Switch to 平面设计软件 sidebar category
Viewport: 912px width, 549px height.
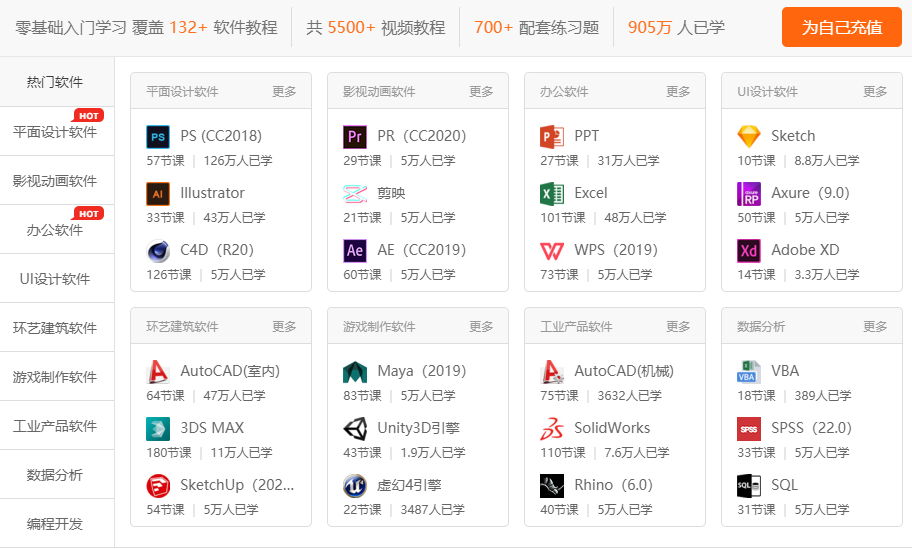pyautogui.click(x=57, y=131)
